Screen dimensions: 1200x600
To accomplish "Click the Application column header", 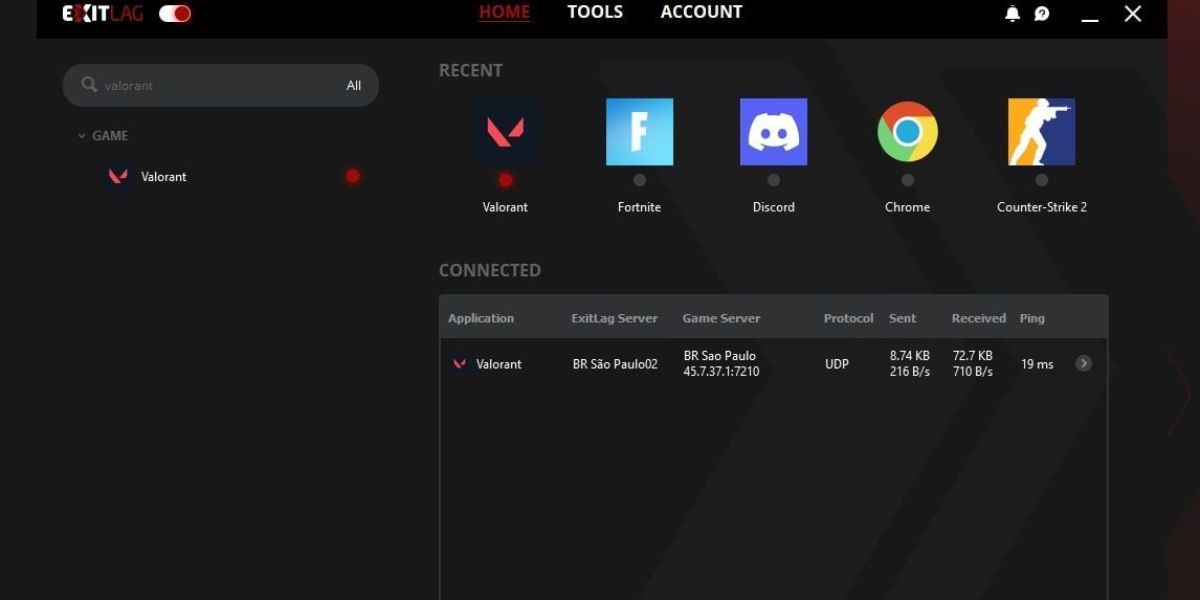I will pos(481,318).
